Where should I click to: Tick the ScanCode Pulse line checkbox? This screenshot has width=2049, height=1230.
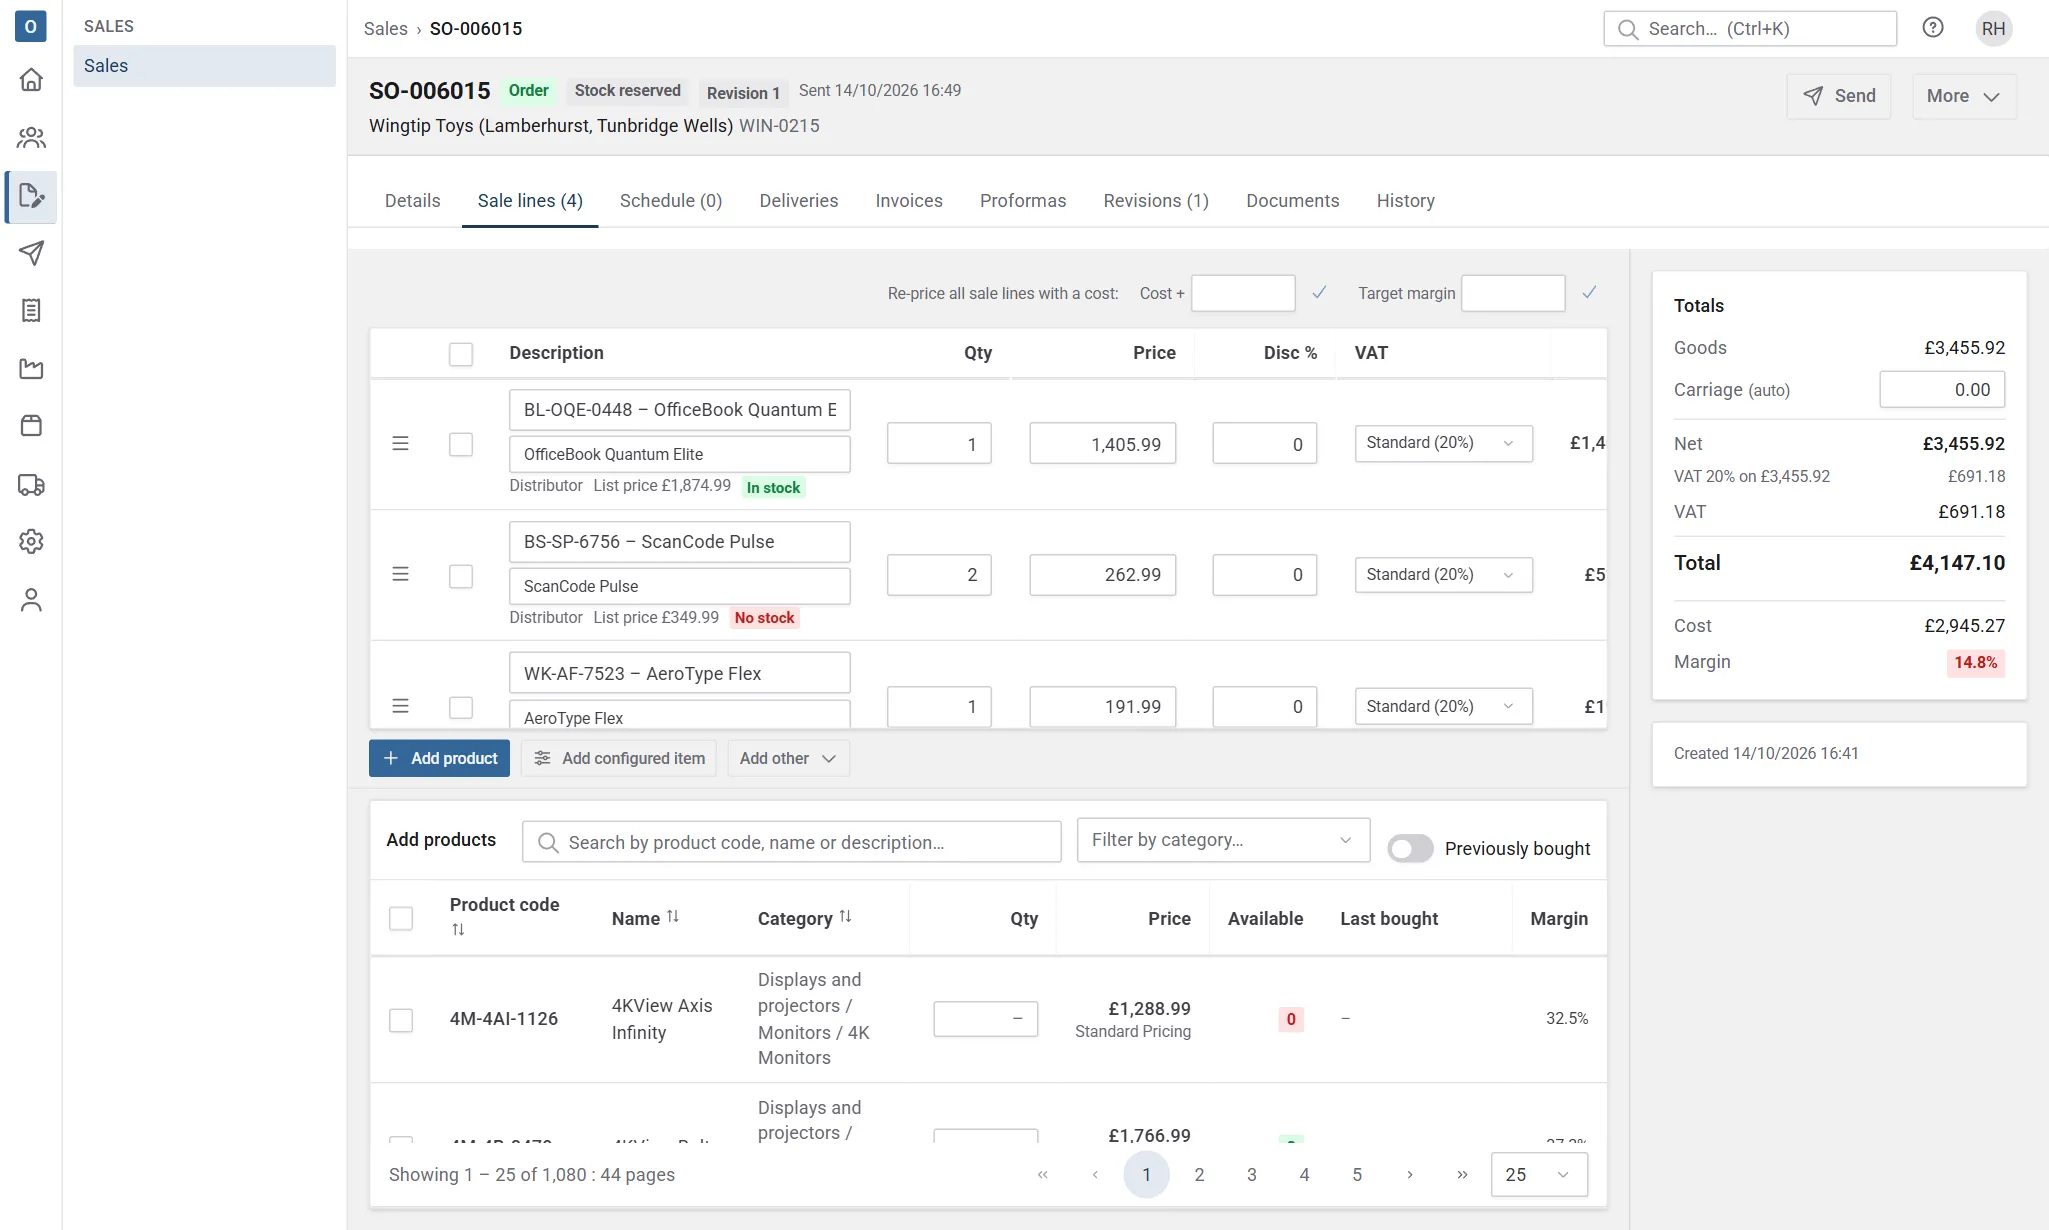click(461, 576)
